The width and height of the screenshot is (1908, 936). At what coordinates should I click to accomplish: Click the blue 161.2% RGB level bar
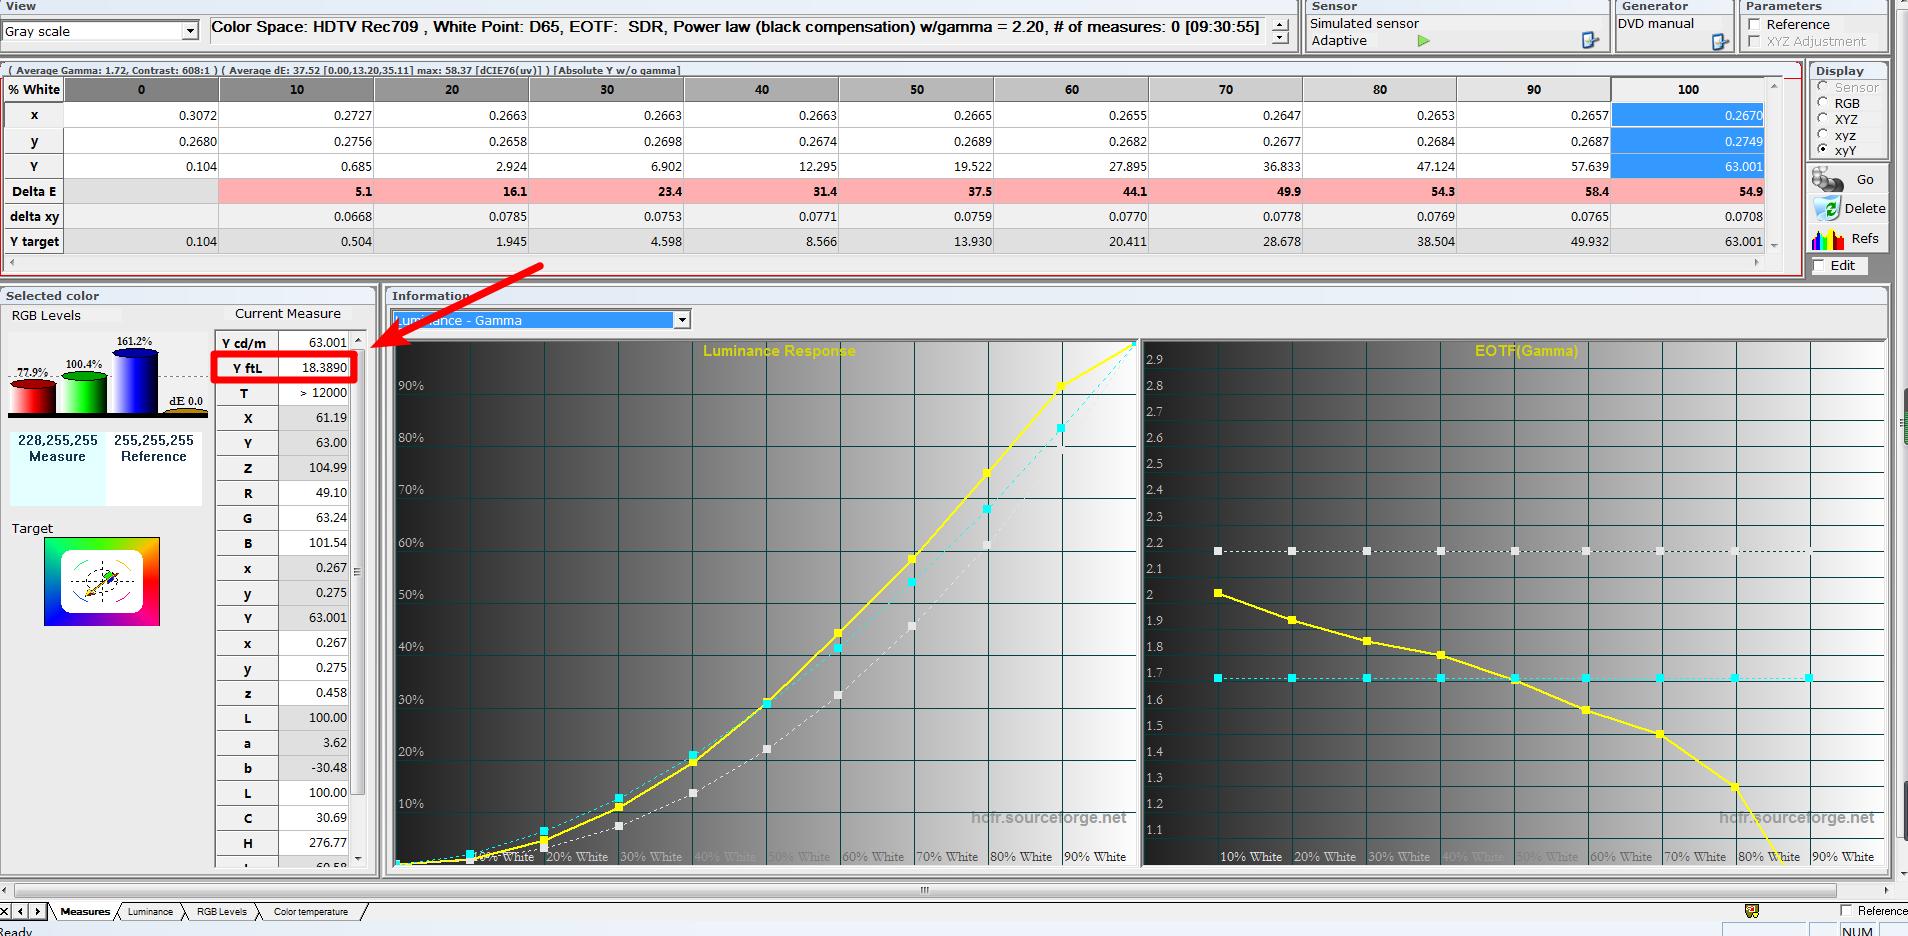(x=135, y=381)
